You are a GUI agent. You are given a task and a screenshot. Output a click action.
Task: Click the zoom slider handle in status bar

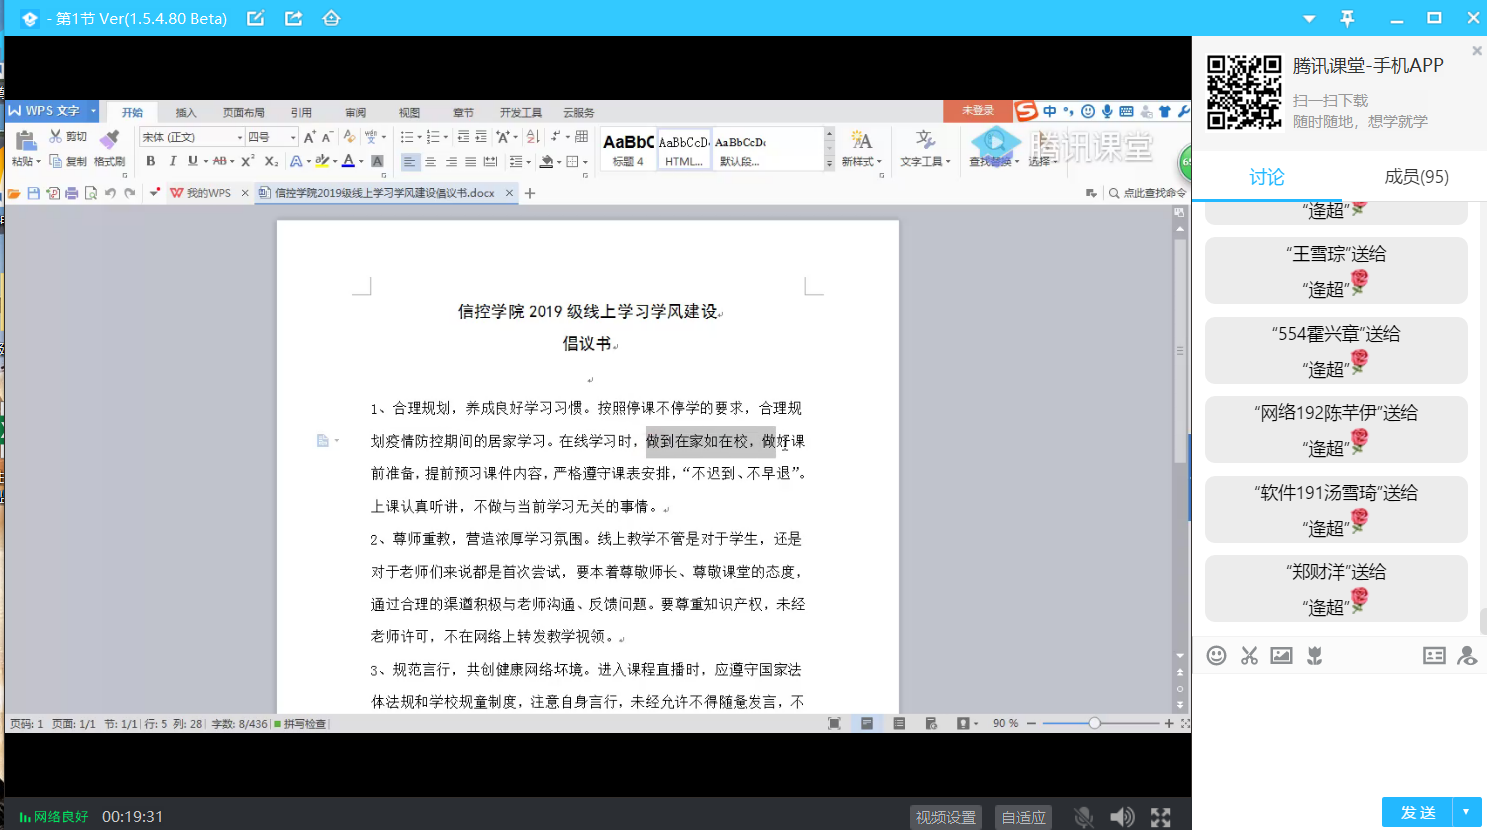1094,723
